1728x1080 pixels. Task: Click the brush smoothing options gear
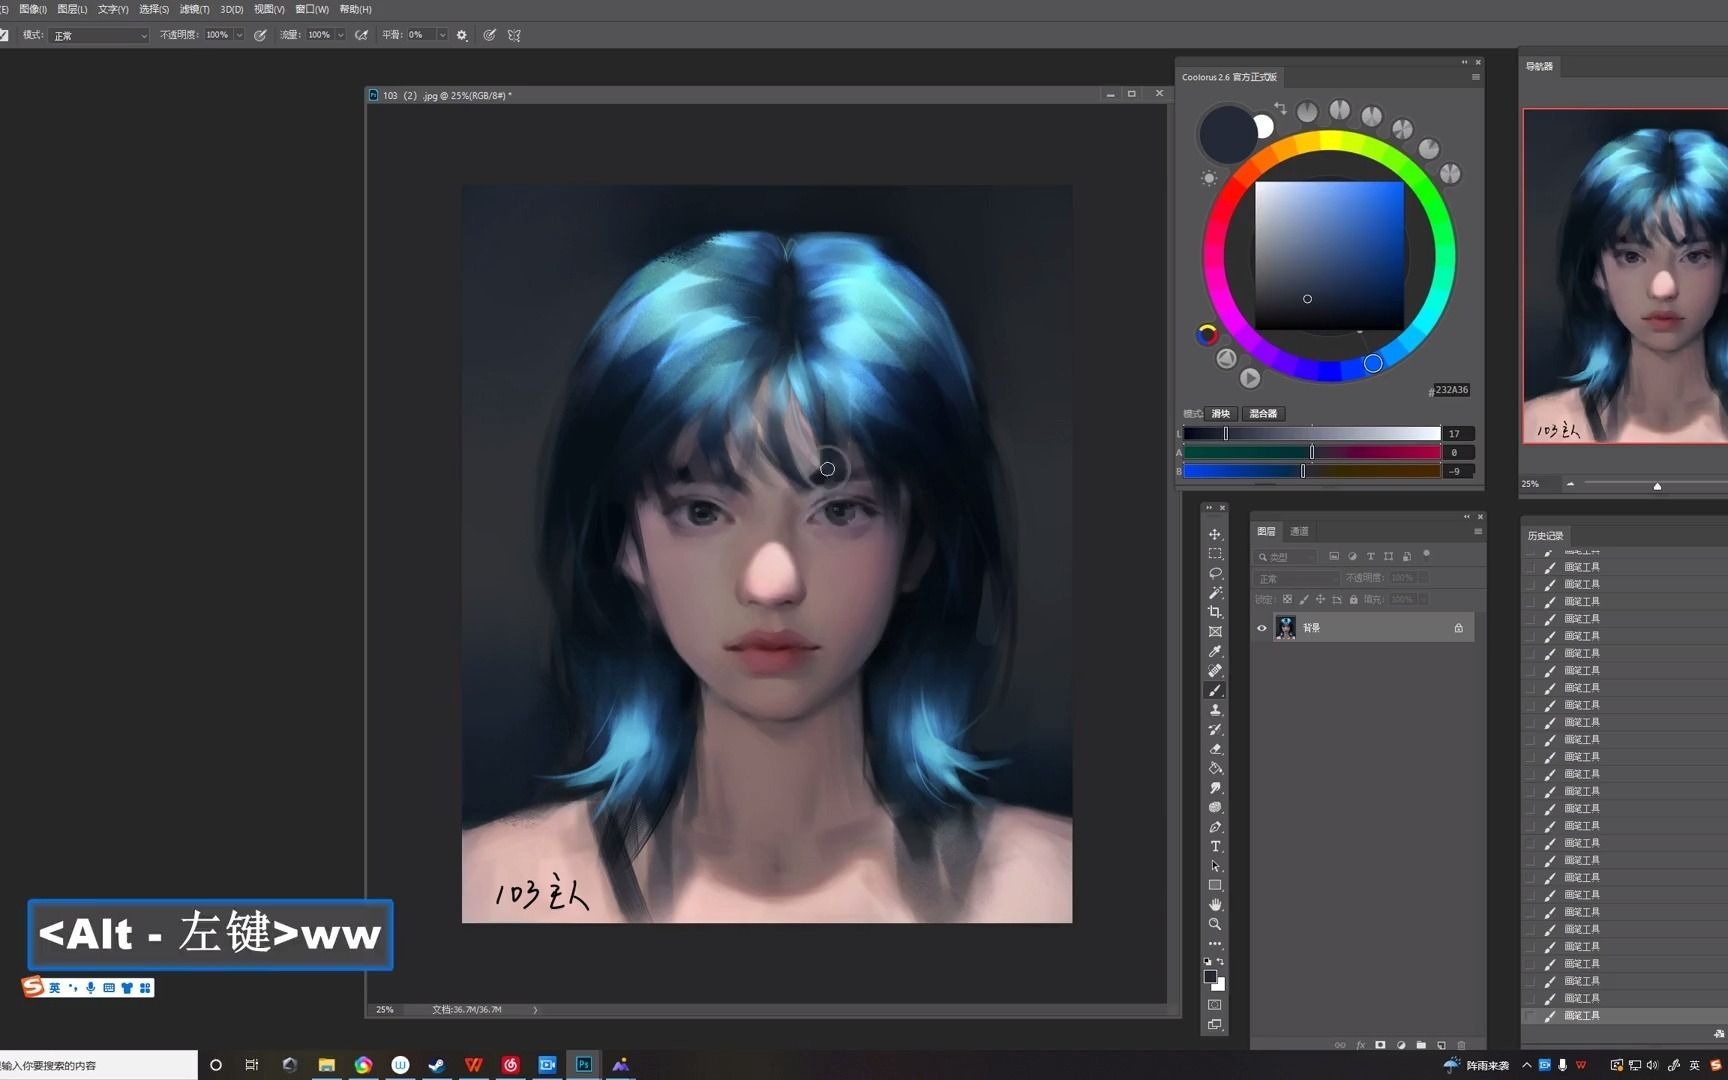462,35
